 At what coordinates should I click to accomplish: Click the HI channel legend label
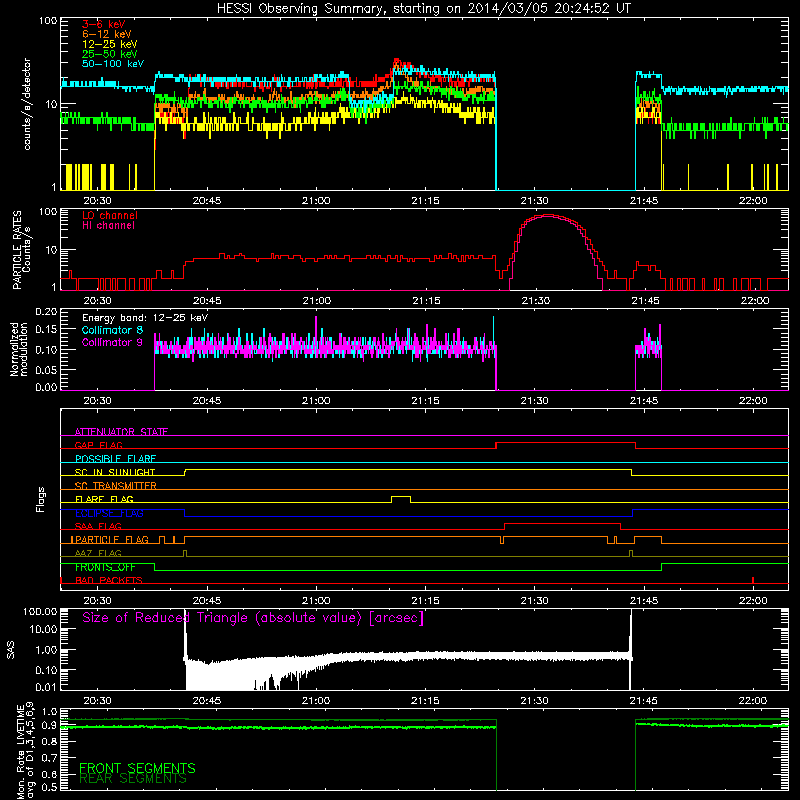click(108, 226)
